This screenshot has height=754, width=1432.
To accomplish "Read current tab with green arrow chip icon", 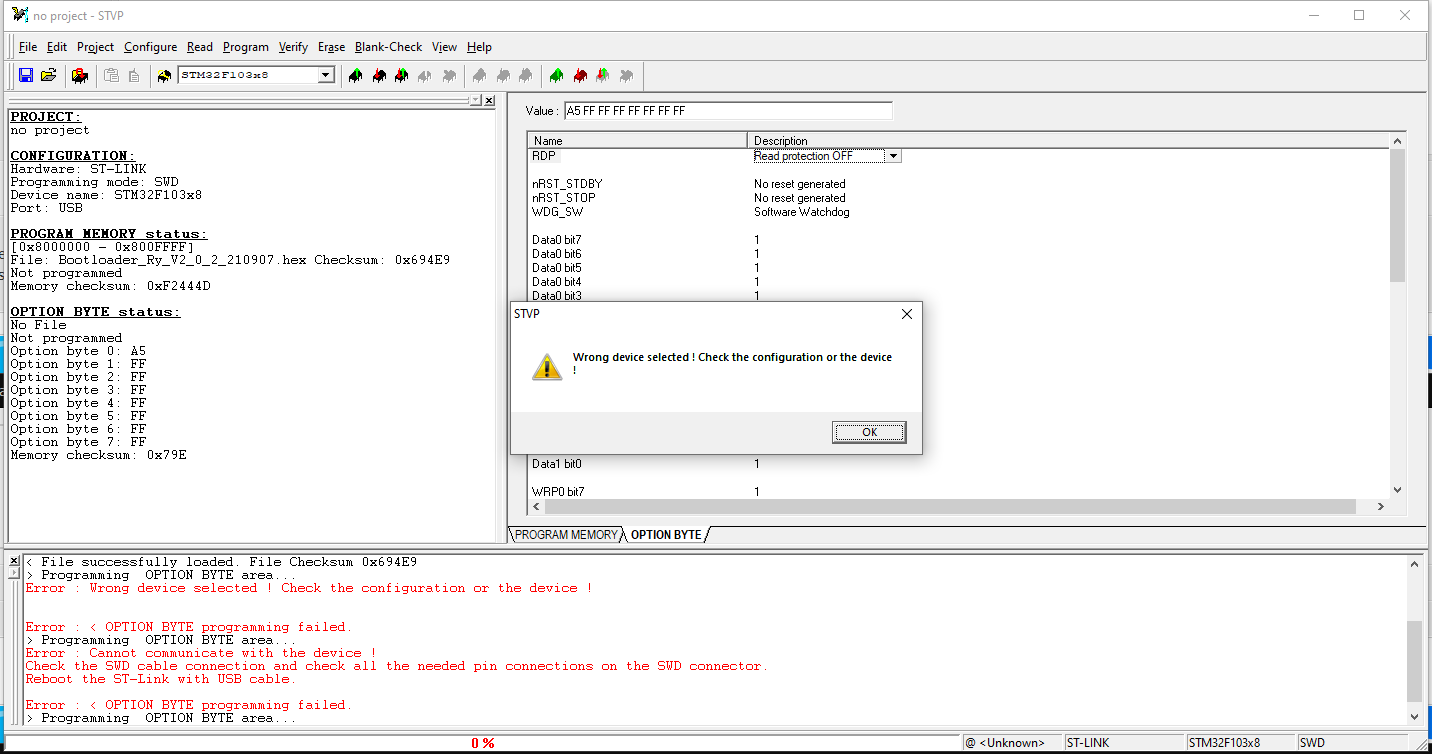I will [x=355, y=76].
